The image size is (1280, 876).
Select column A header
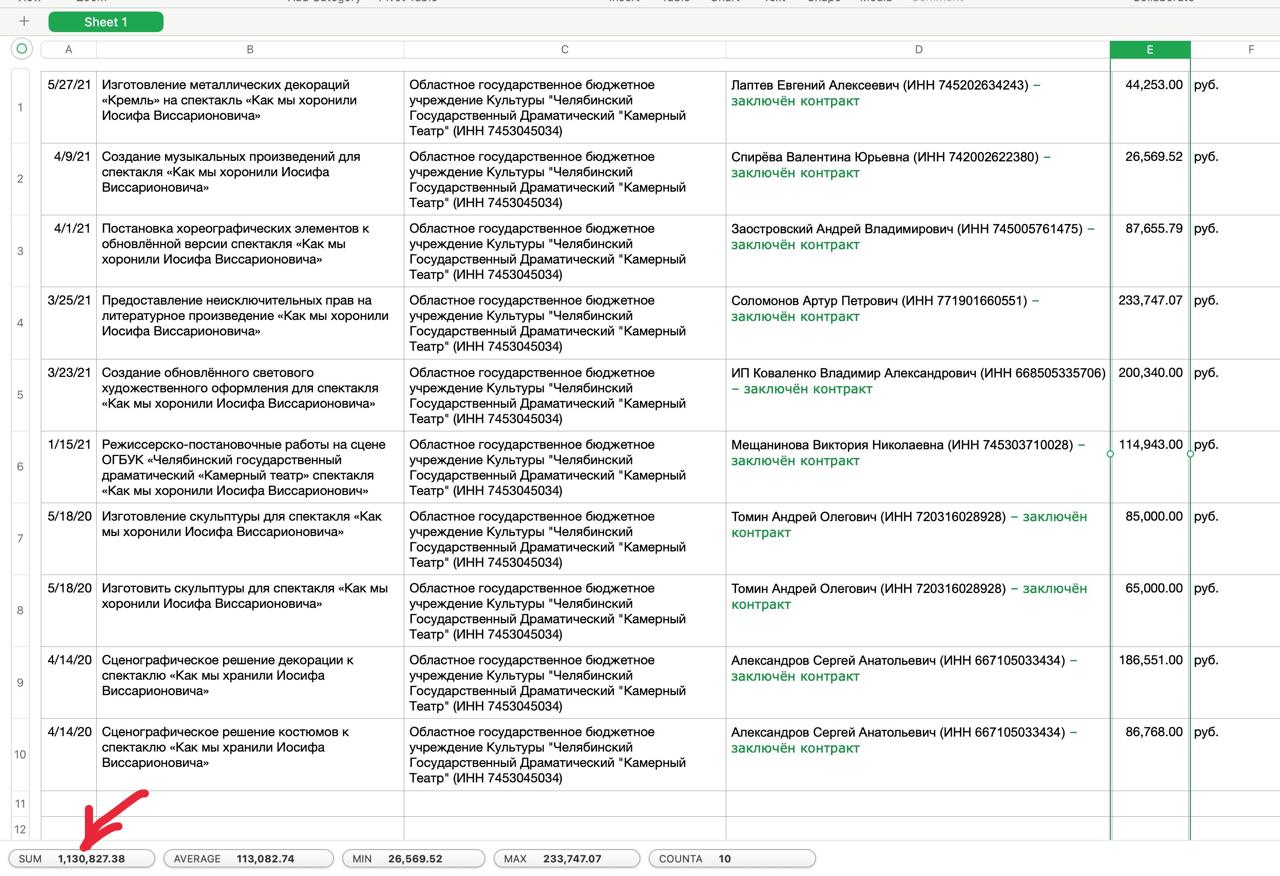68,49
